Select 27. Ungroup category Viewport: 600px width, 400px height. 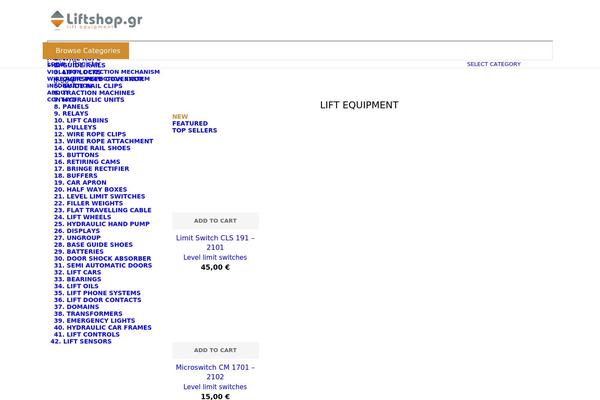[77, 238]
